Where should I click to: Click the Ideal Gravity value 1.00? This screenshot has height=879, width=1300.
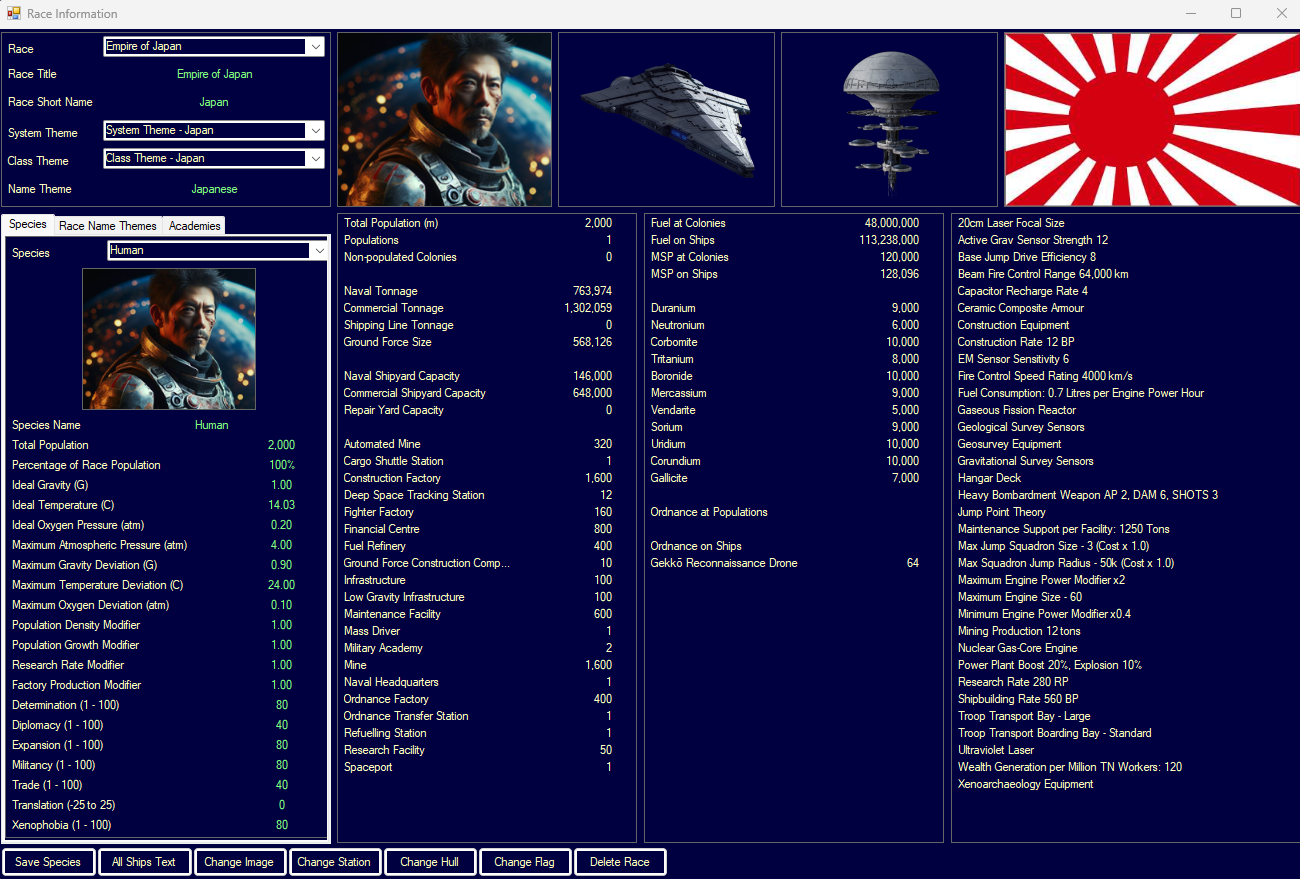pos(282,485)
